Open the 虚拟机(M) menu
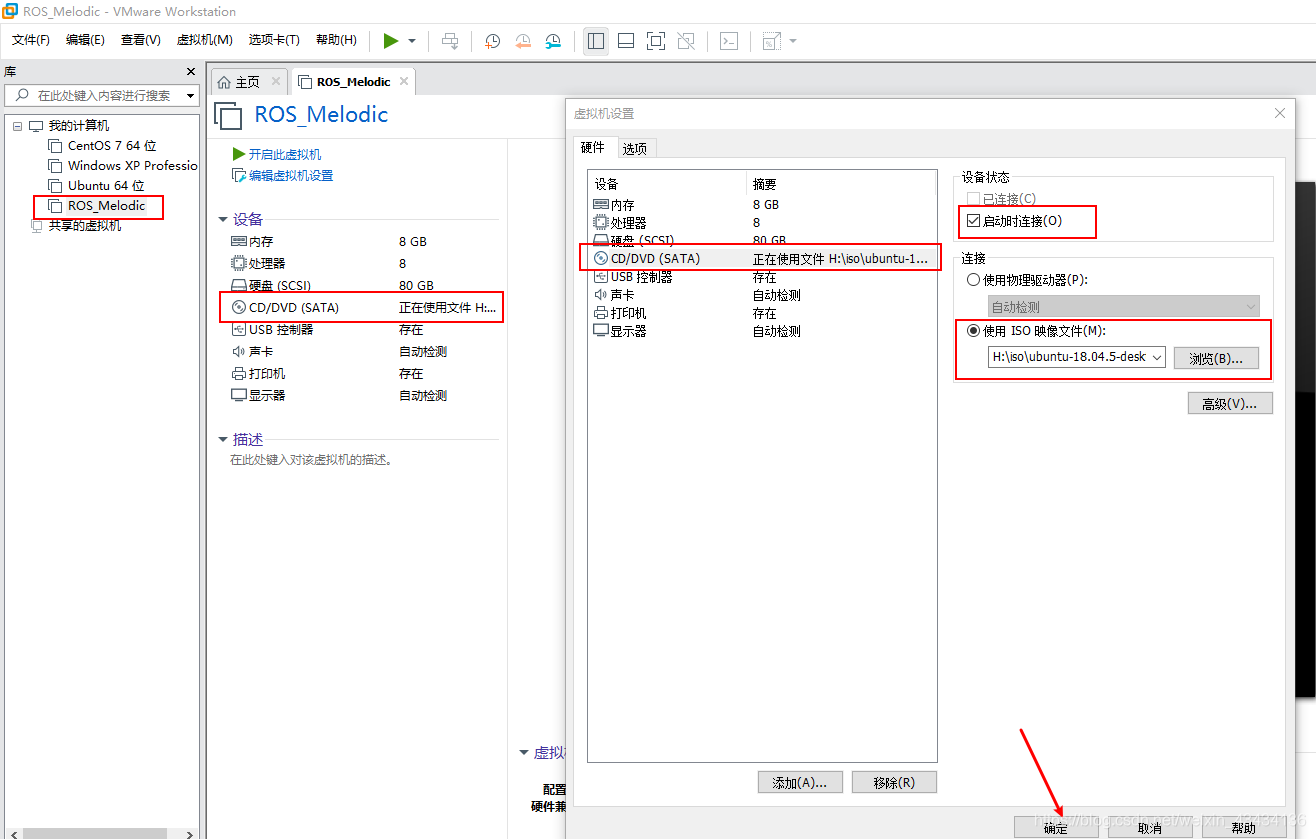This screenshot has height=839, width=1316. pyautogui.click(x=204, y=40)
